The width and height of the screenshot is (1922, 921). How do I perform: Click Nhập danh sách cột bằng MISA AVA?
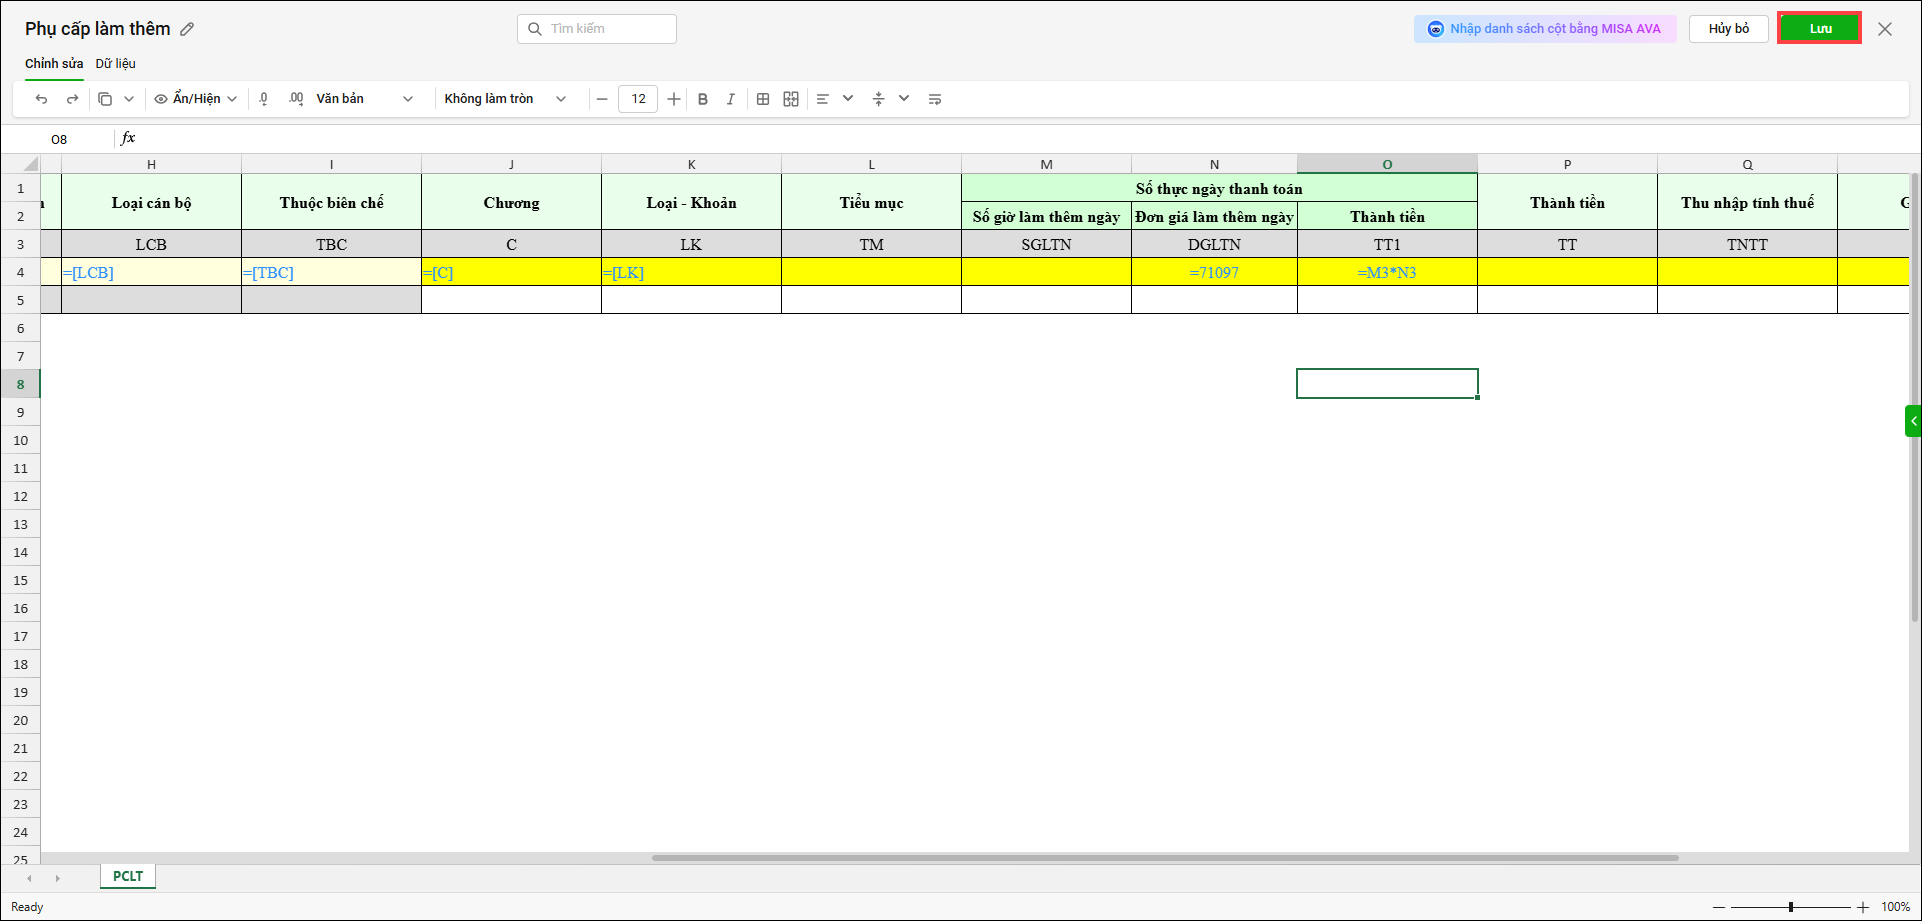click(x=1545, y=29)
